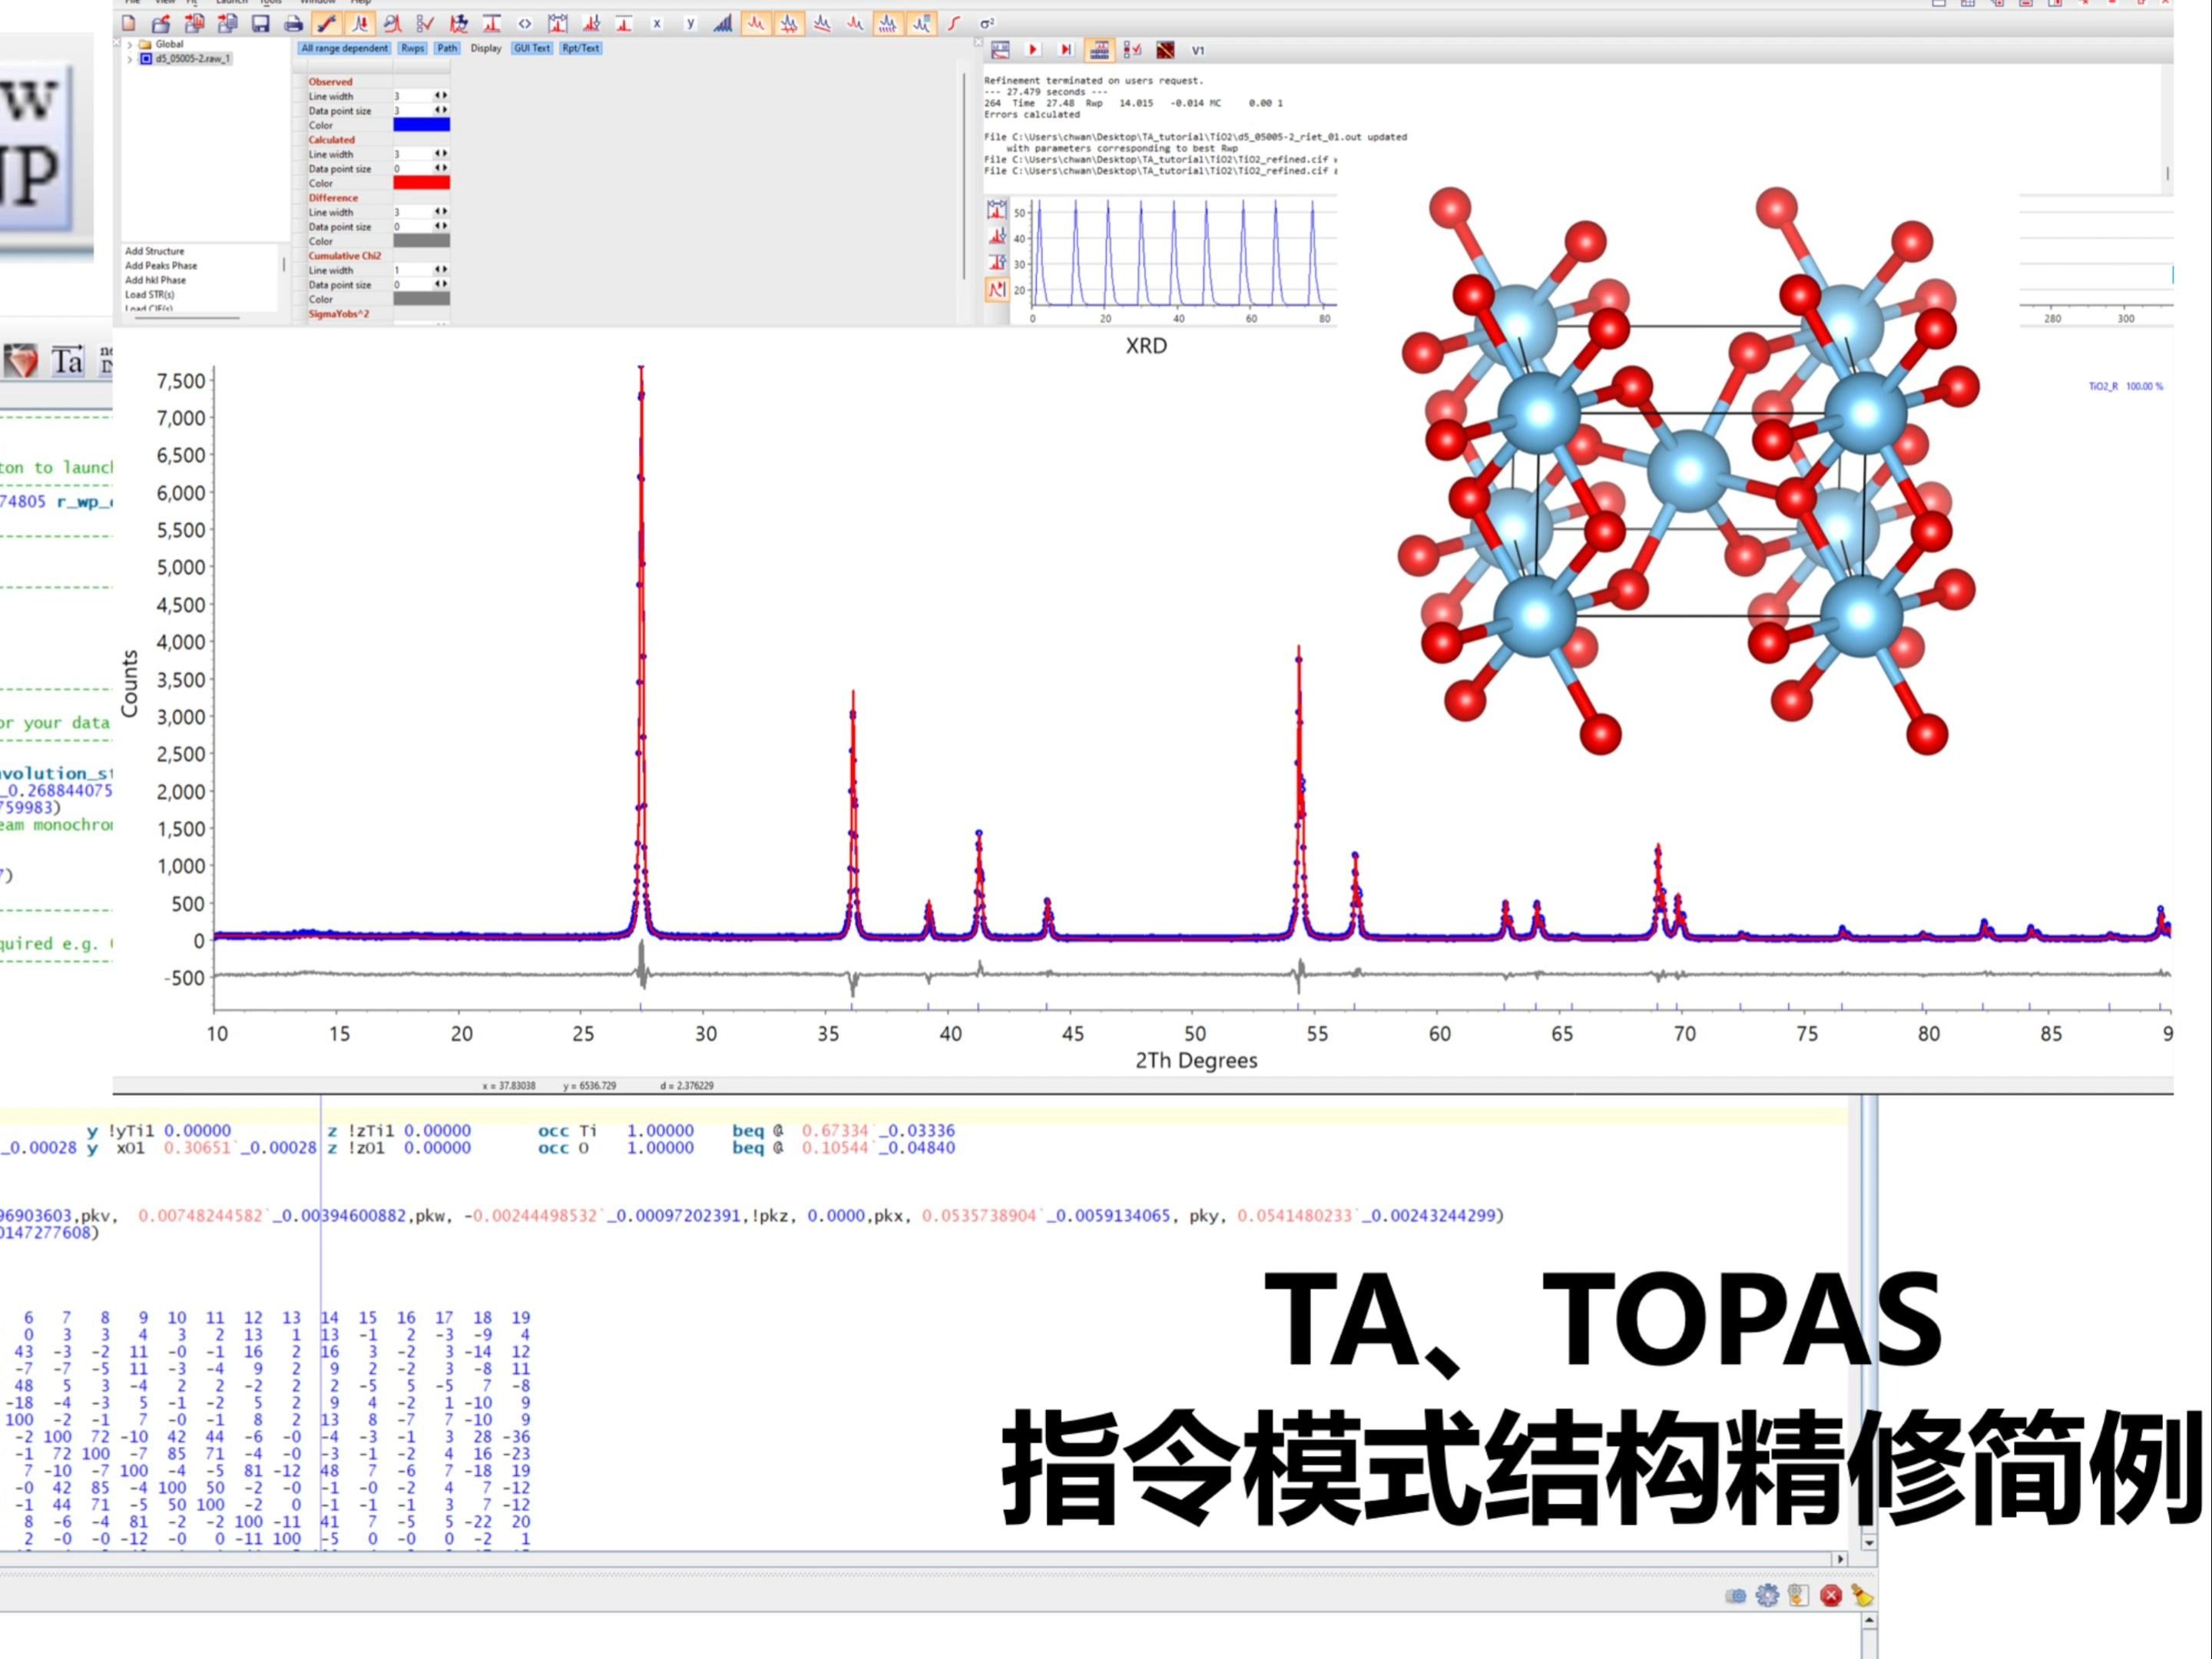Click the Ta icon in the left window
The width and height of the screenshot is (2212, 1659).
point(67,360)
